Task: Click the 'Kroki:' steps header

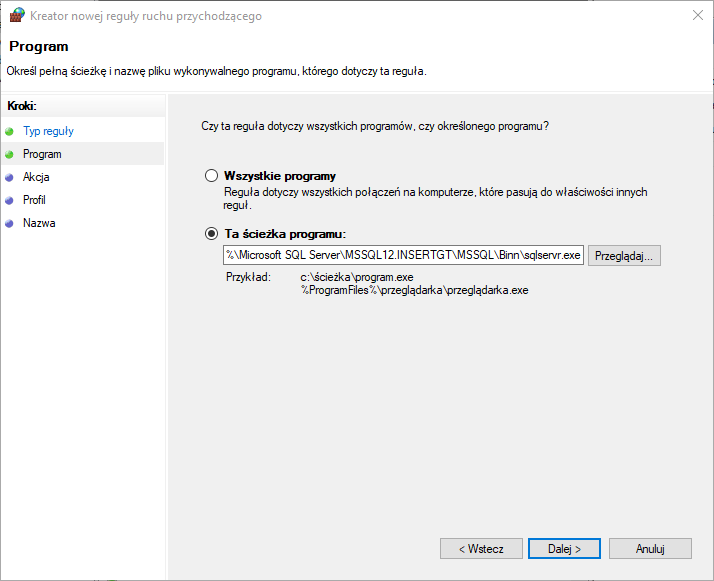Action: click(22, 106)
